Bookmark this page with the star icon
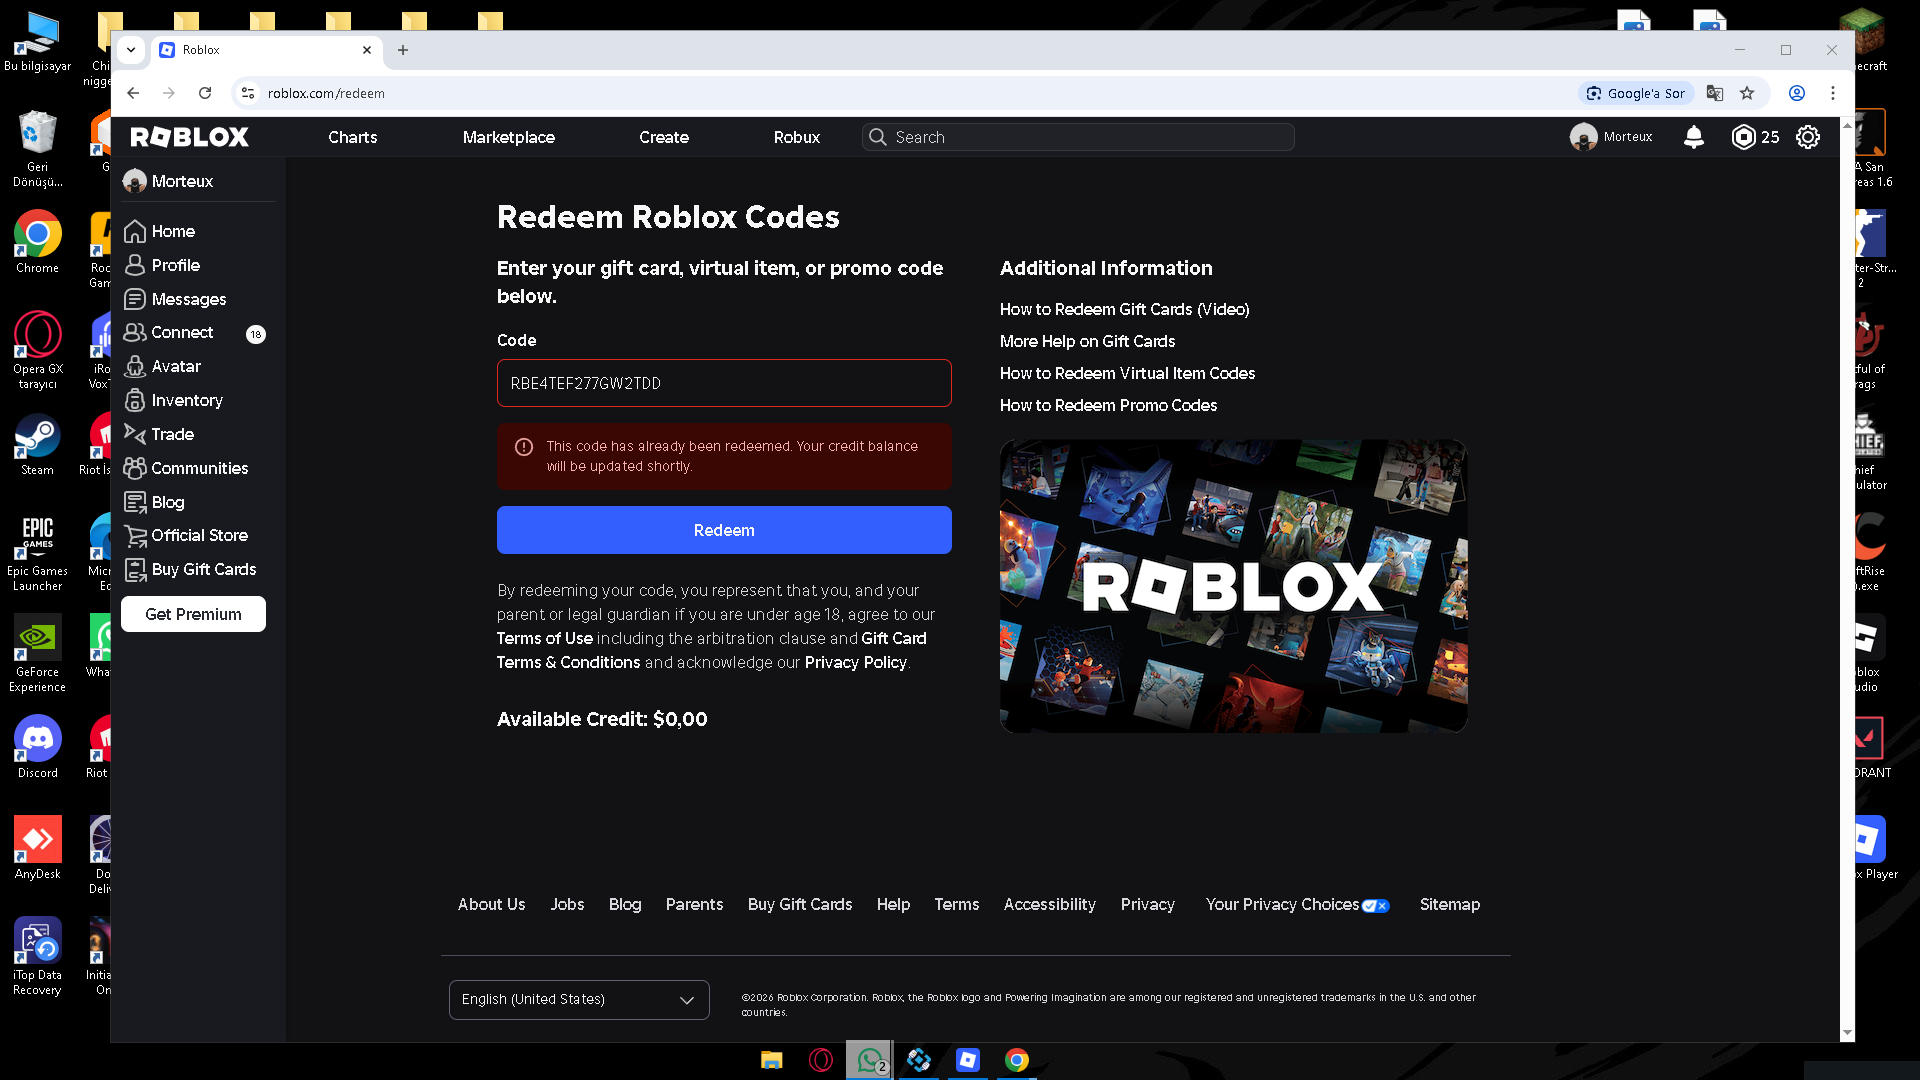This screenshot has height=1080, width=1920. pos(1747,93)
